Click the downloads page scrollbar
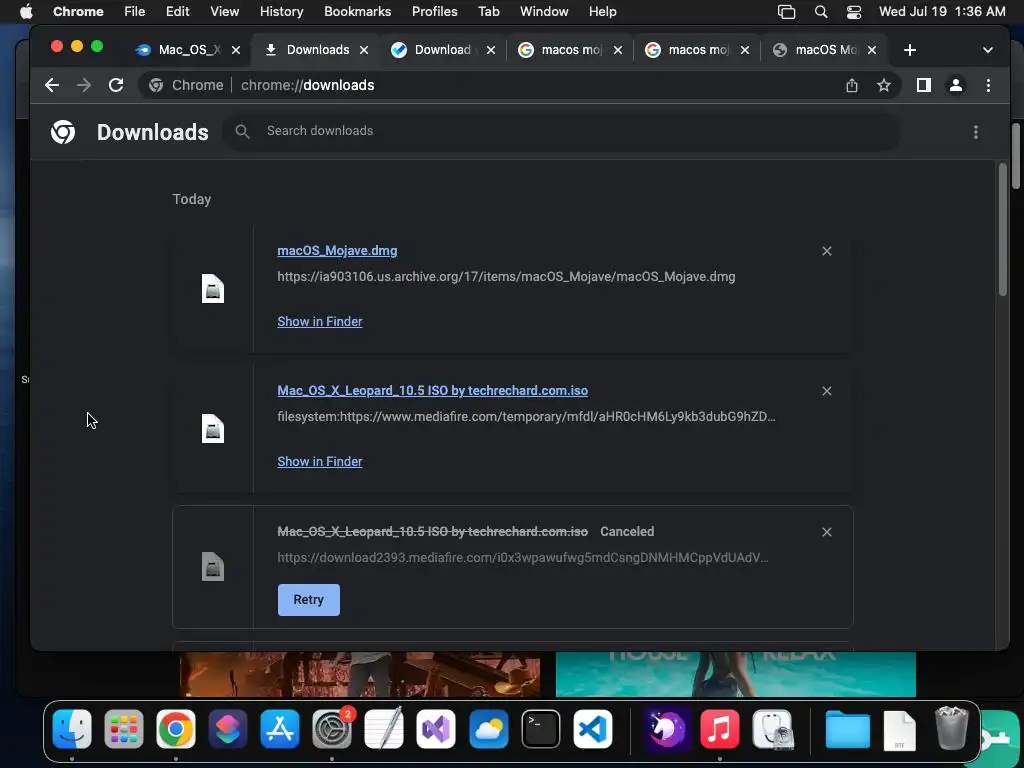This screenshot has width=1024, height=768. [1002, 229]
